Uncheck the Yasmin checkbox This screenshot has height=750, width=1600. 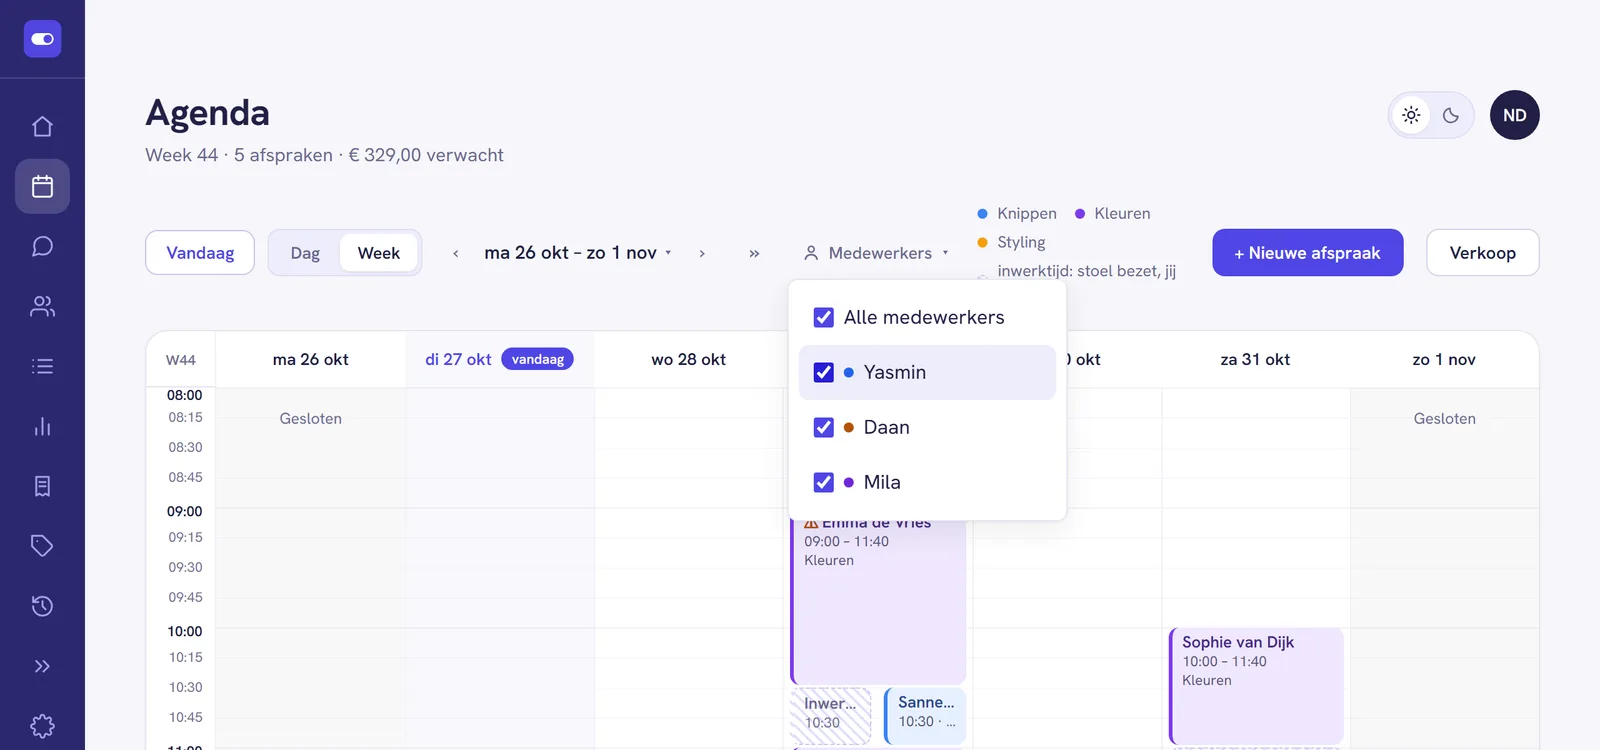(x=824, y=372)
